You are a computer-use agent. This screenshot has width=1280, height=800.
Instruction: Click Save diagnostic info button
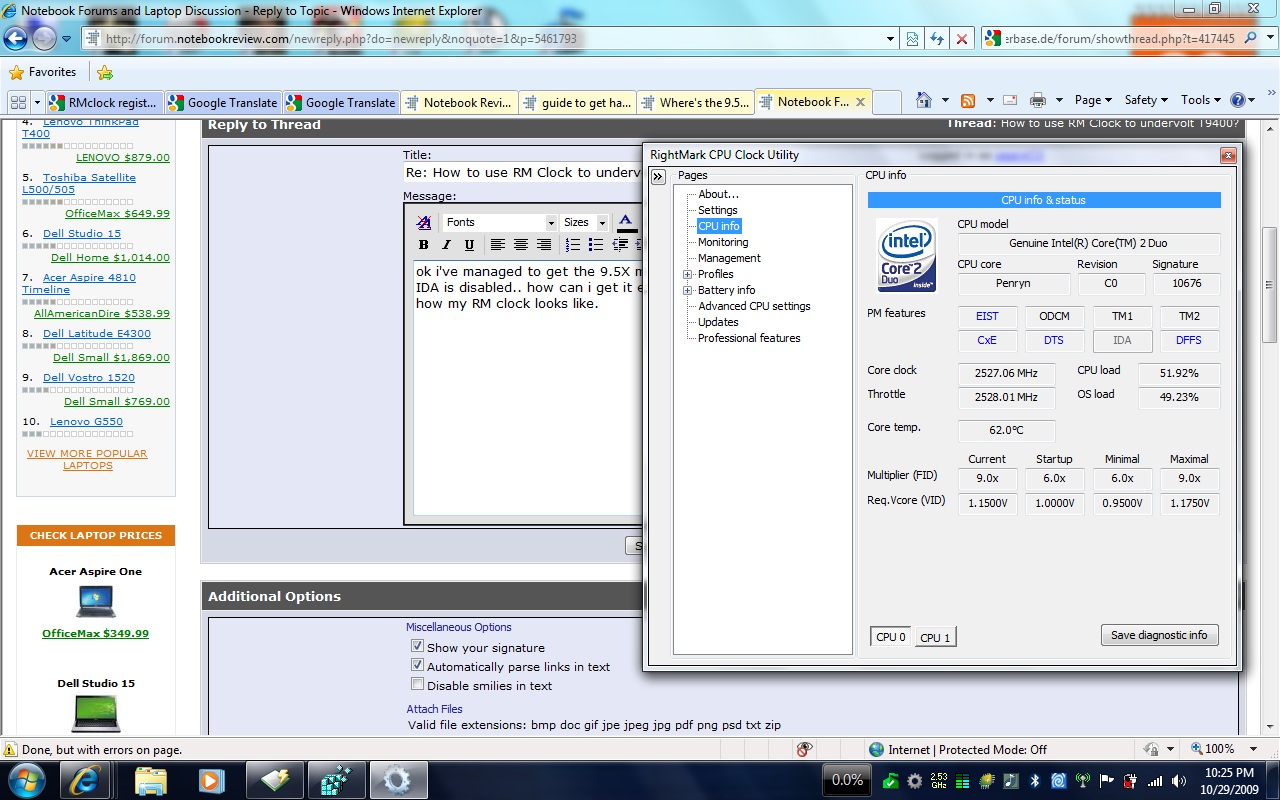coord(1159,635)
